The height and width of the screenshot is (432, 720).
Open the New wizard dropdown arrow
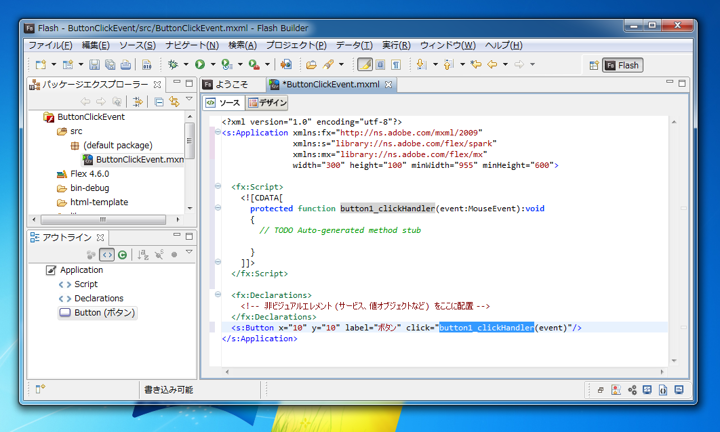[54, 65]
